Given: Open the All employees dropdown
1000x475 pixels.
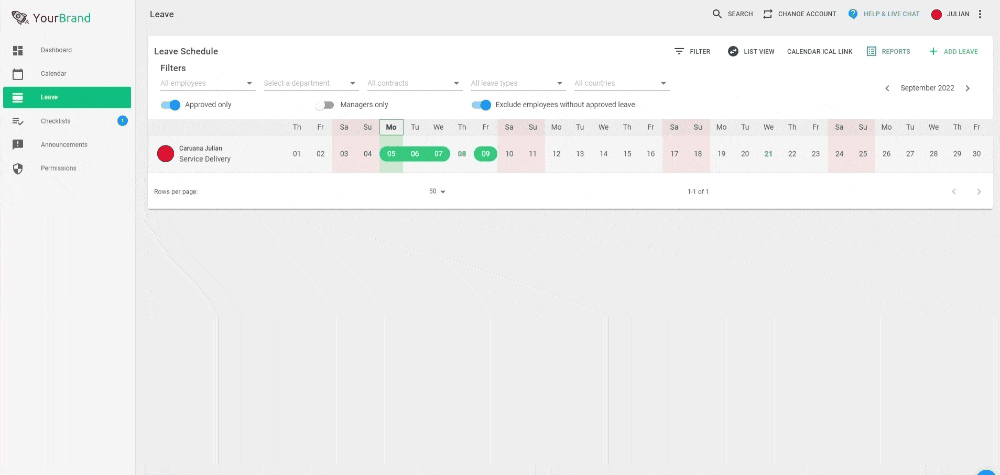Looking at the screenshot, I should click(x=207, y=84).
